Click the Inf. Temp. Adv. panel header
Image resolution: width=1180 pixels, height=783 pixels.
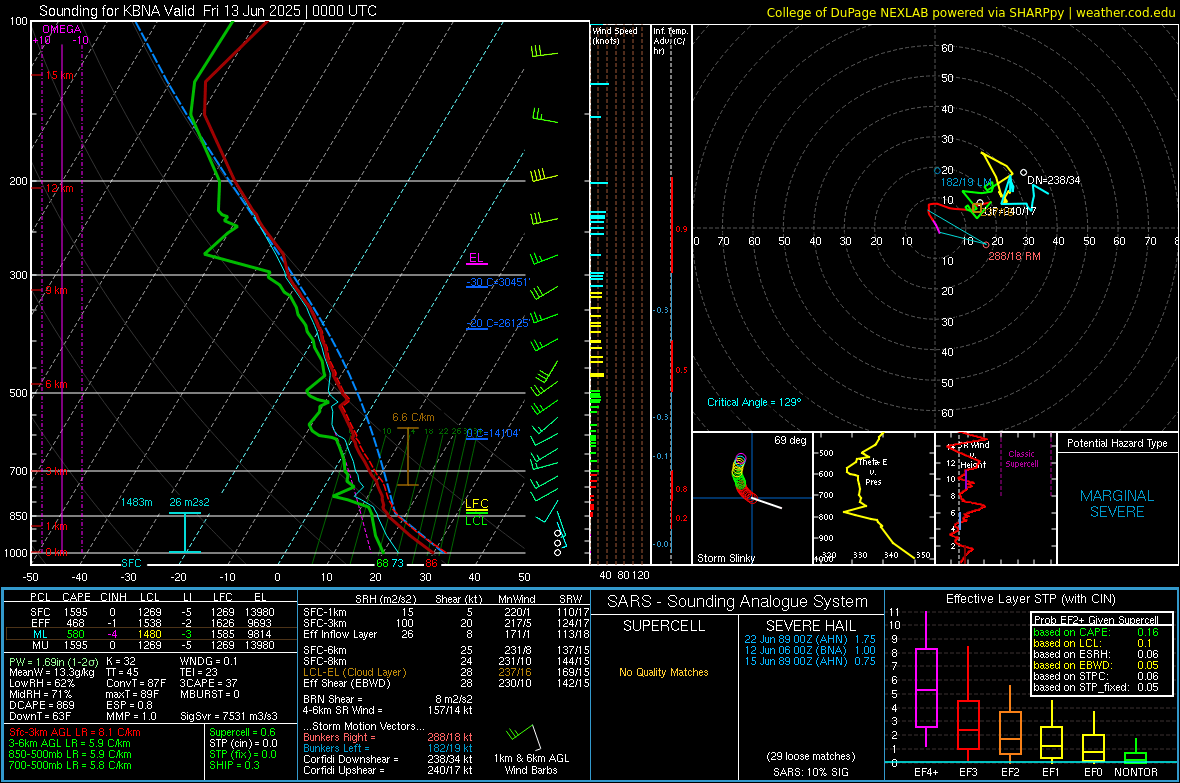[x=670, y=41]
